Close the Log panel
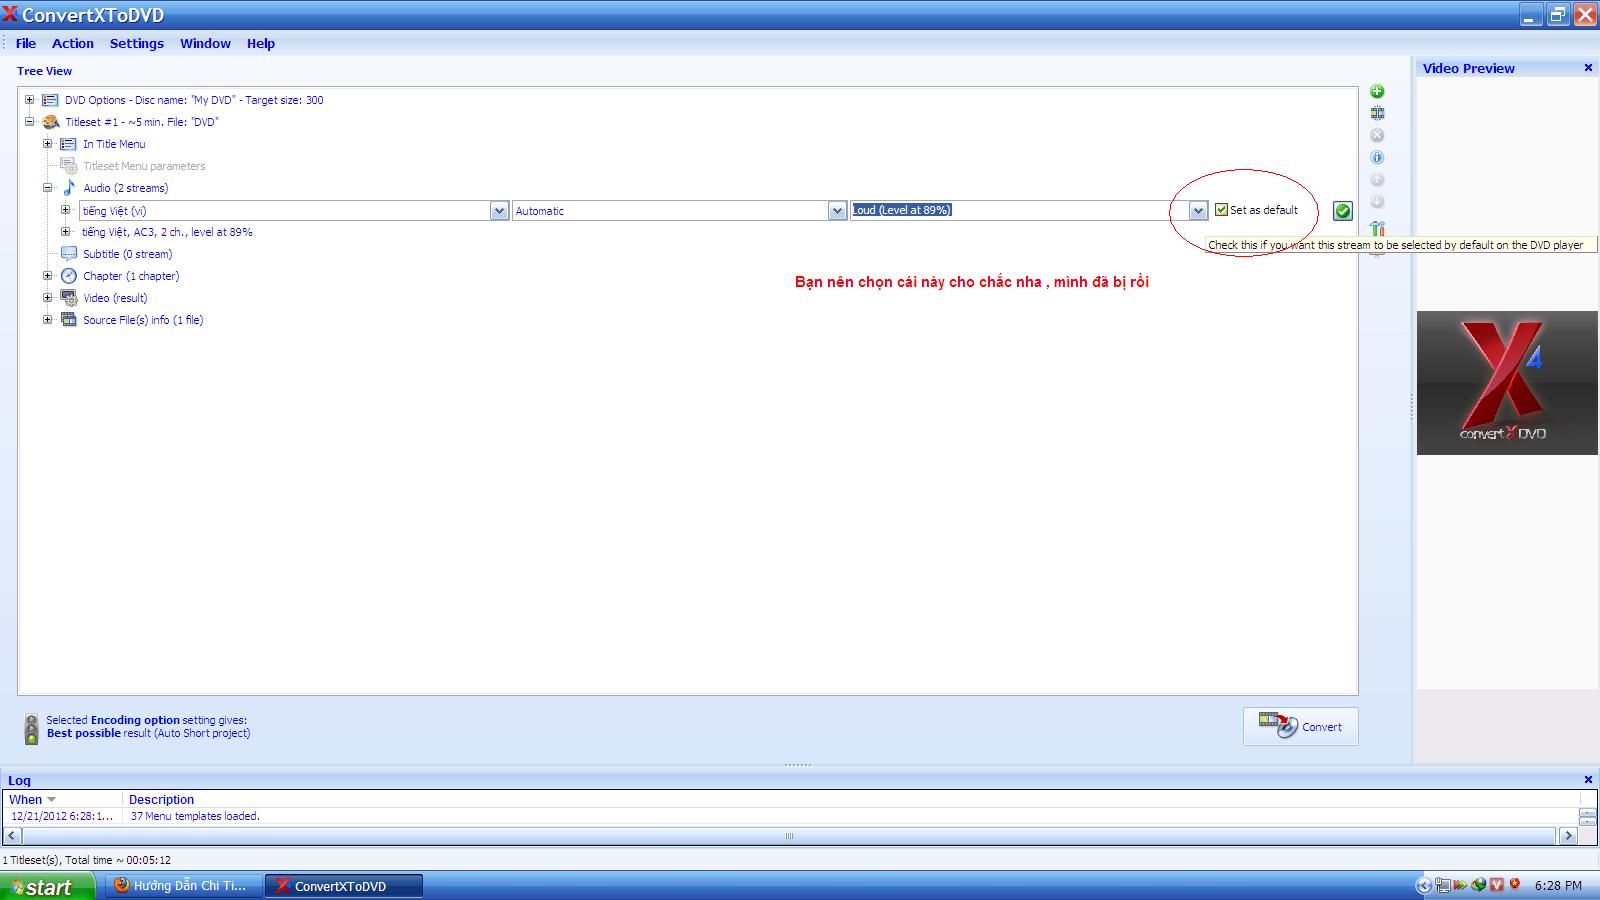The width and height of the screenshot is (1600, 900). click(x=1588, y=780)
